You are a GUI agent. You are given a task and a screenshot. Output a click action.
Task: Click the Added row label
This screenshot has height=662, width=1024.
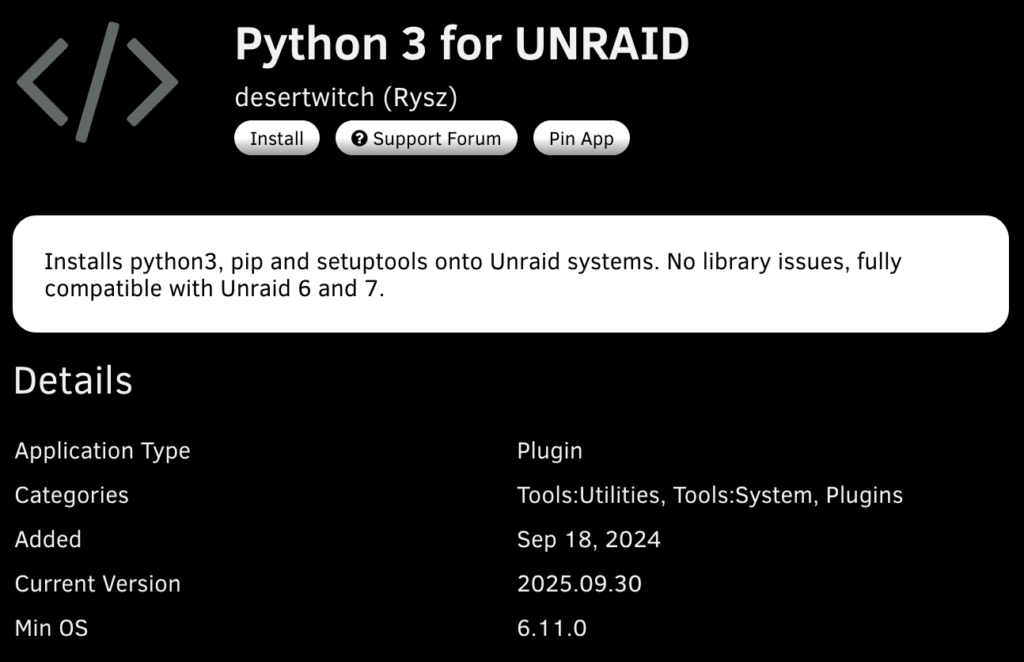click(x=47, y=539)
